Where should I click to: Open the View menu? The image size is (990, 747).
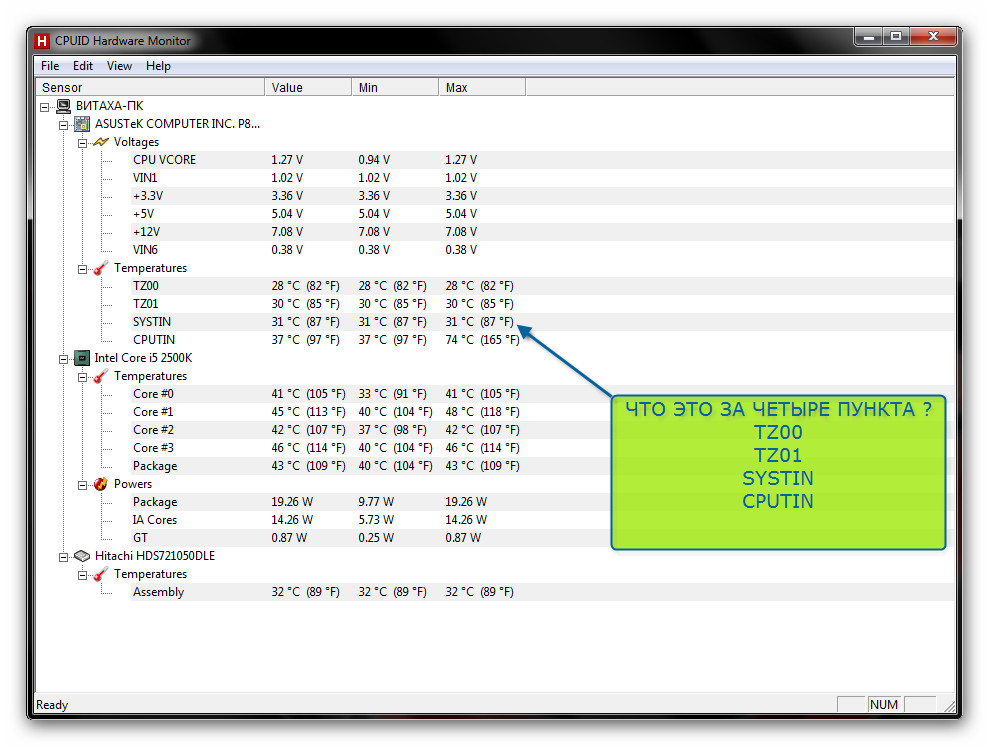119,66
